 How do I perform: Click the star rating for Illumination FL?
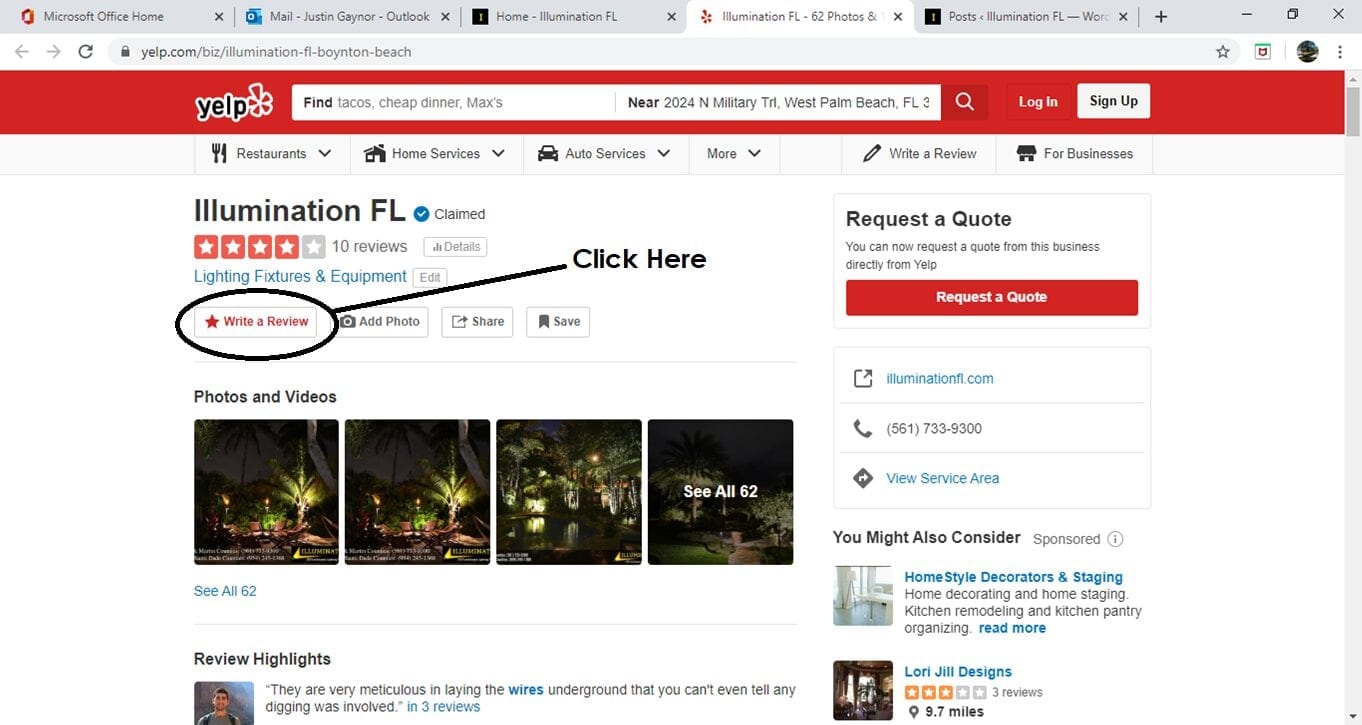tap(260, 246)
